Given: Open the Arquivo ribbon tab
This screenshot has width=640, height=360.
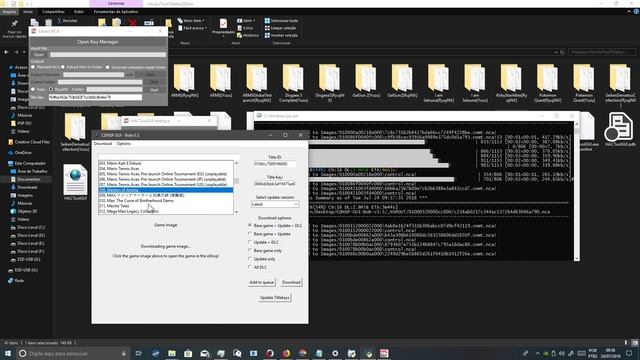Looking at the screenshot, I should 9,12.
